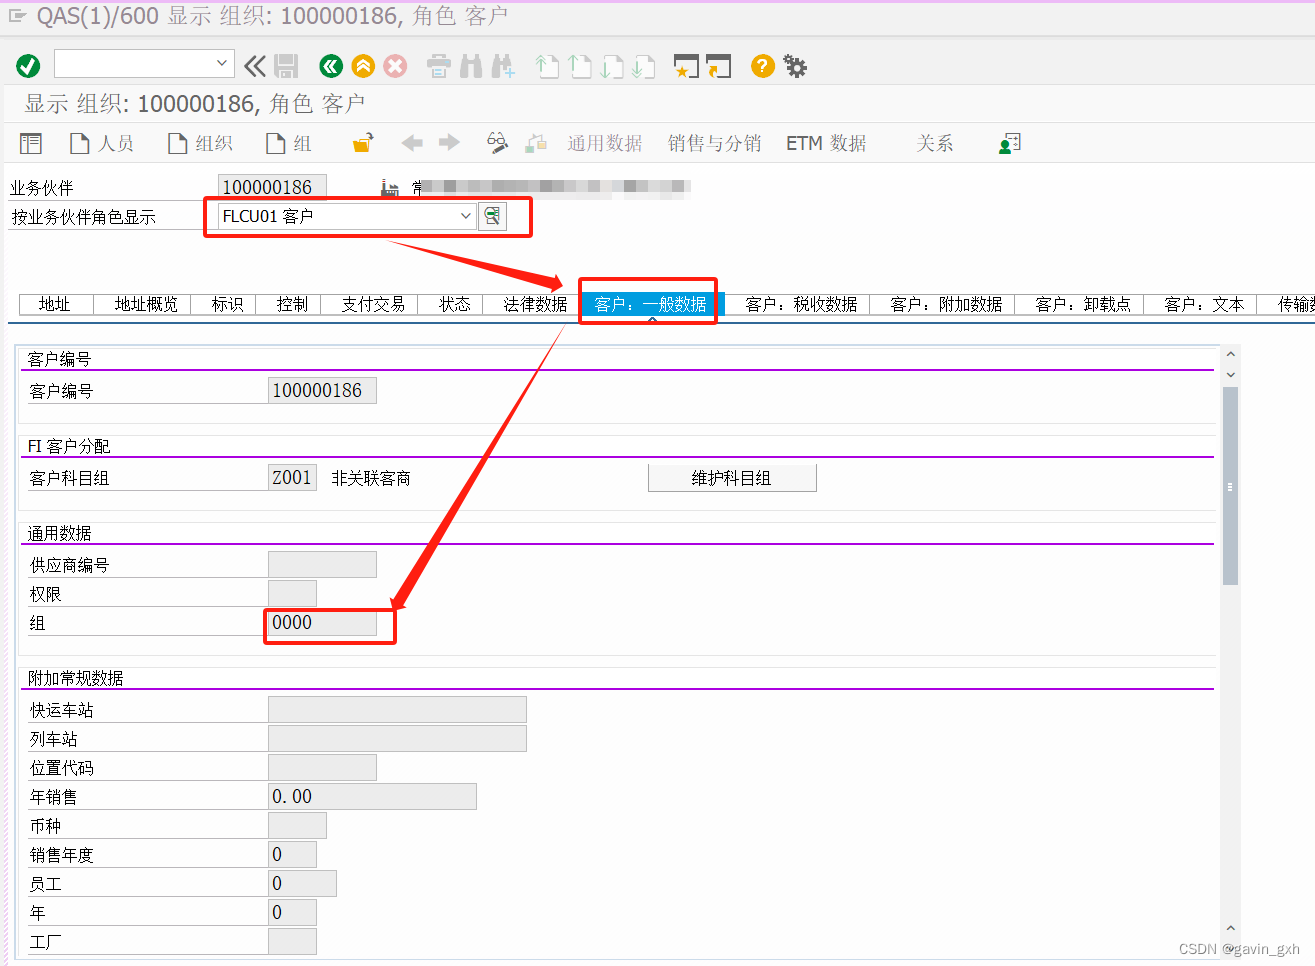
Task: Create new 人员 (Person) partner
Action: [x=101, y=143]
